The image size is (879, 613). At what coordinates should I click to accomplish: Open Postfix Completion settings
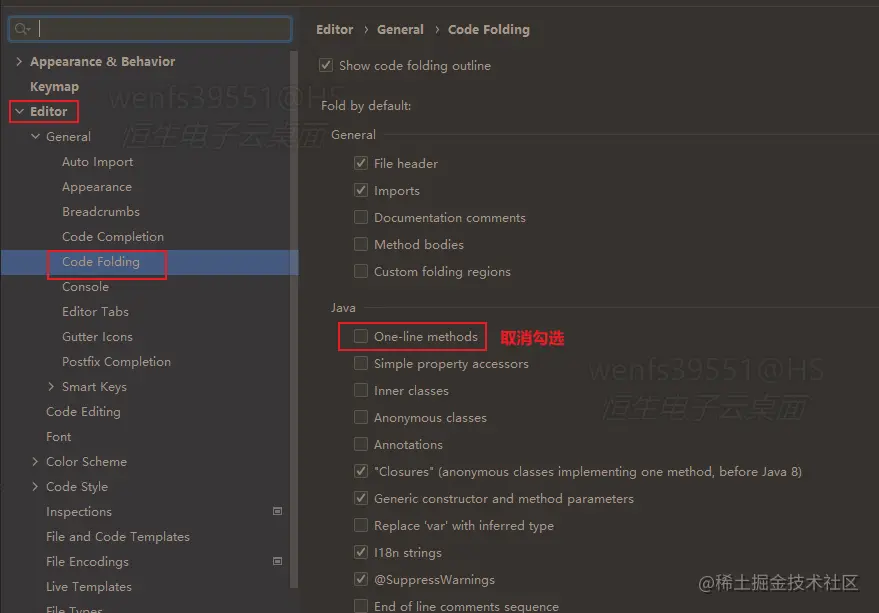[116, 362]
